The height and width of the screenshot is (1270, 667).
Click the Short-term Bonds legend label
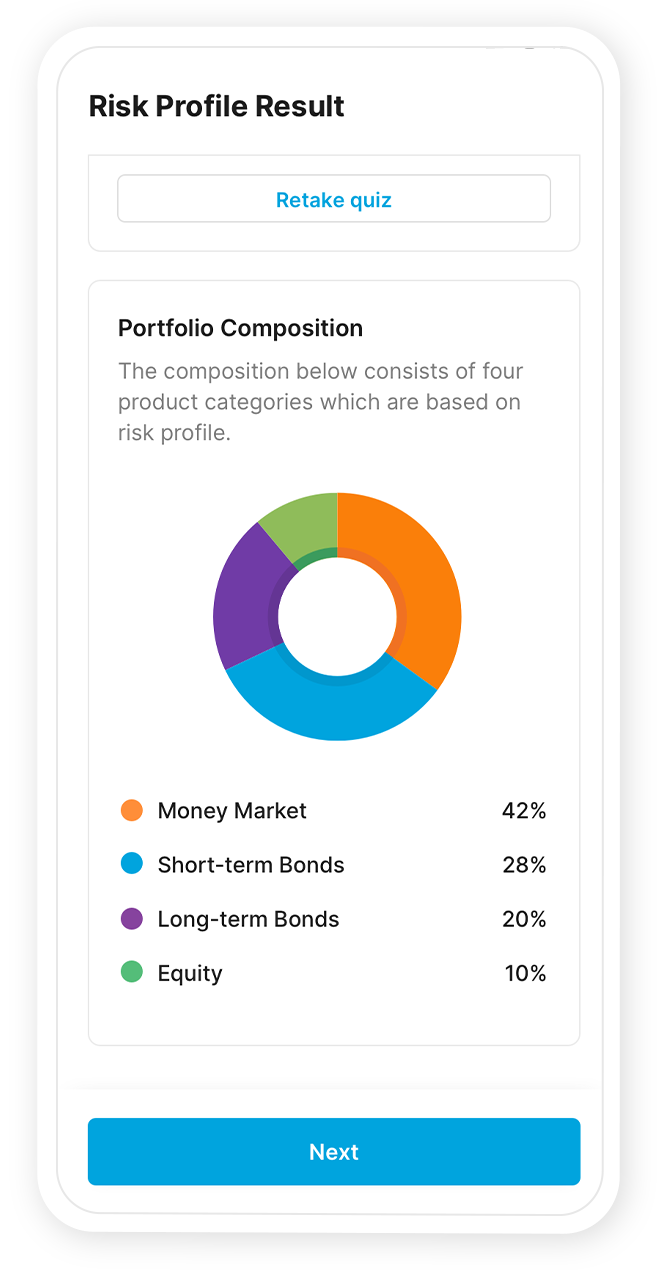(251, 865)
